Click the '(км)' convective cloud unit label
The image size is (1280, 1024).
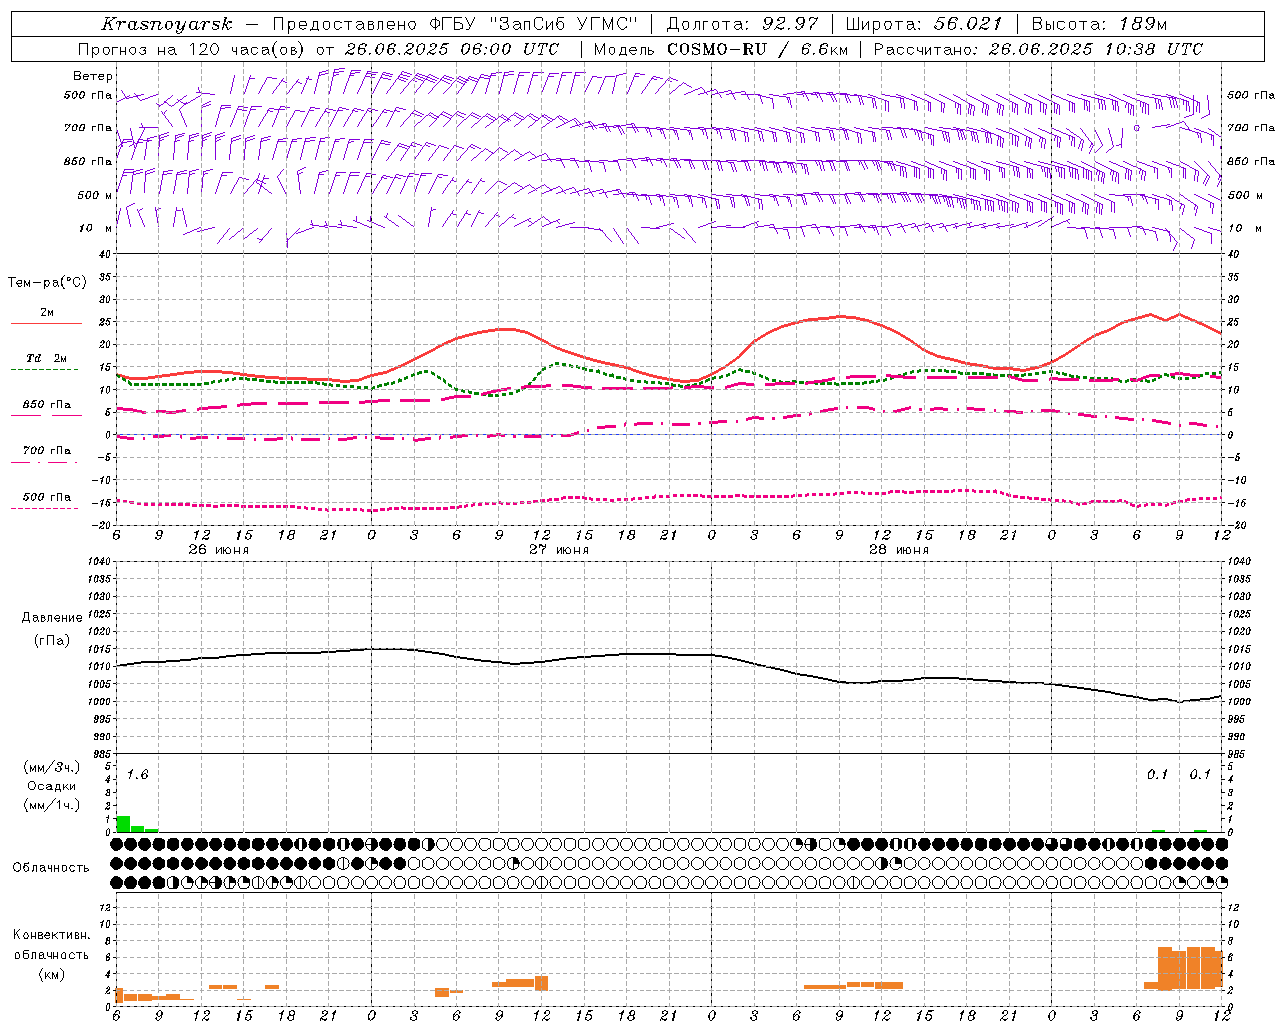click(51, 974)
